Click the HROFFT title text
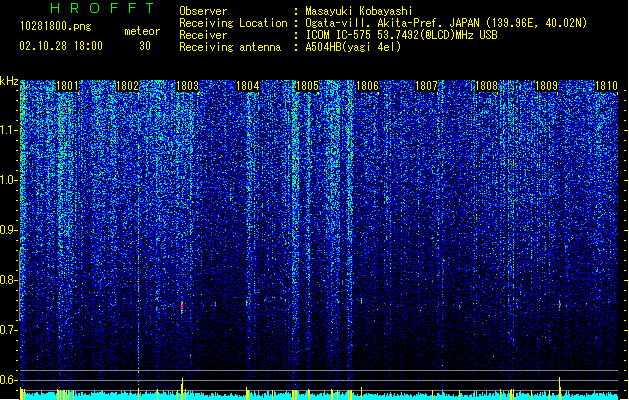Screen dimensions: 629x400 pyautogui.click(x=102, y=8)
